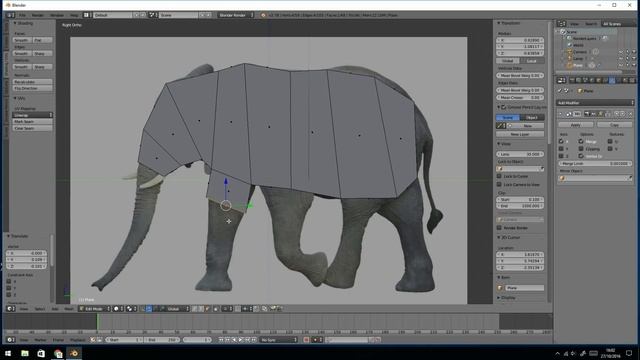Click the timeline editor type icon
640x360 pixels.
point(10,340)
